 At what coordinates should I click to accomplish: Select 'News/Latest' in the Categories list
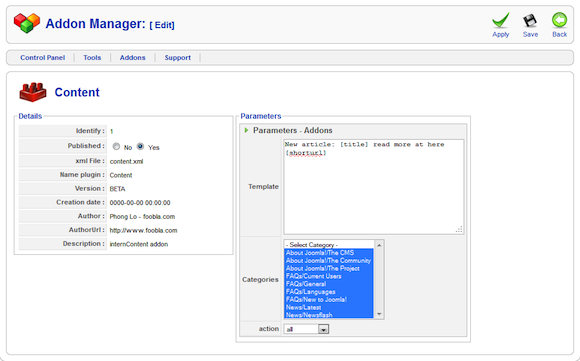tap(329, 307)
